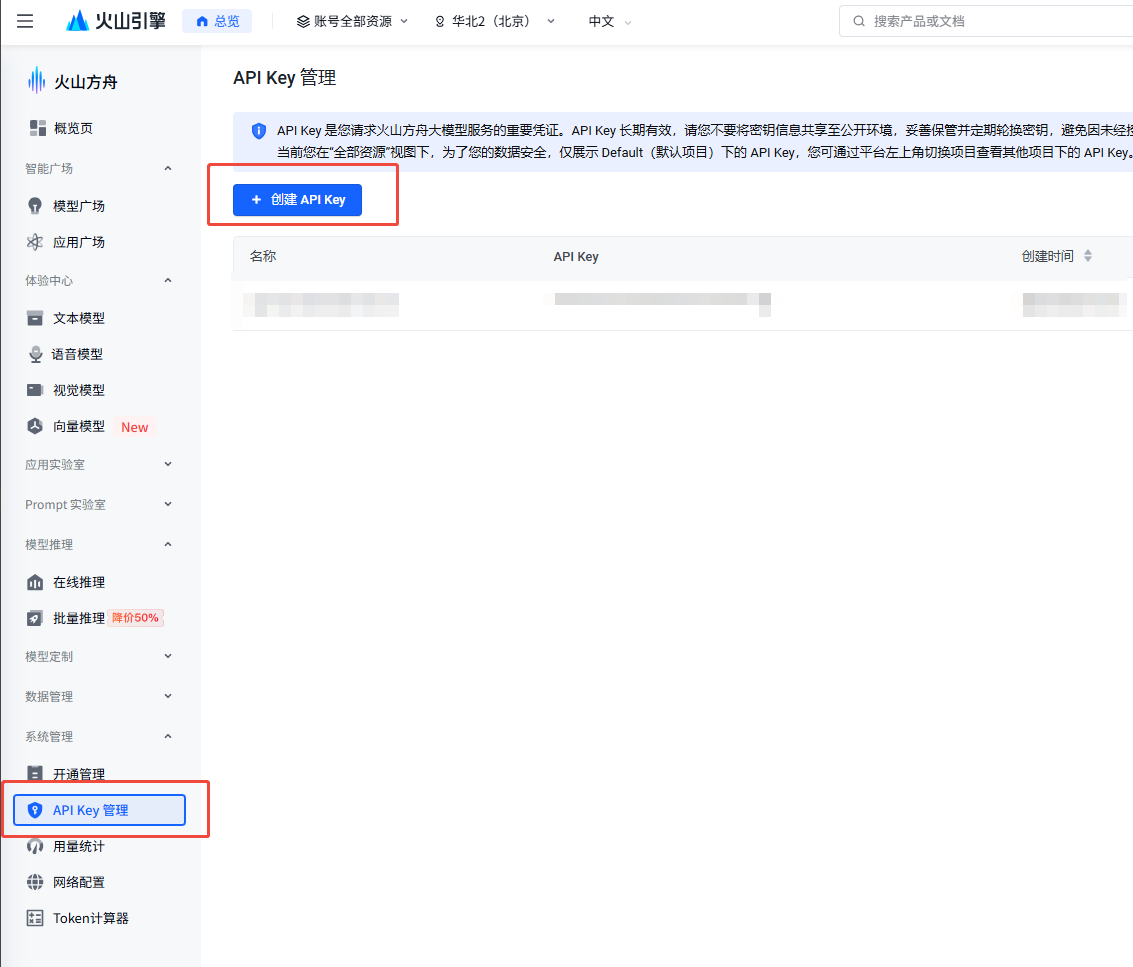The width and height of the screenshot is (1133, 967).
Task: Click the API Key 管理 page title
Action: point(285,77)
